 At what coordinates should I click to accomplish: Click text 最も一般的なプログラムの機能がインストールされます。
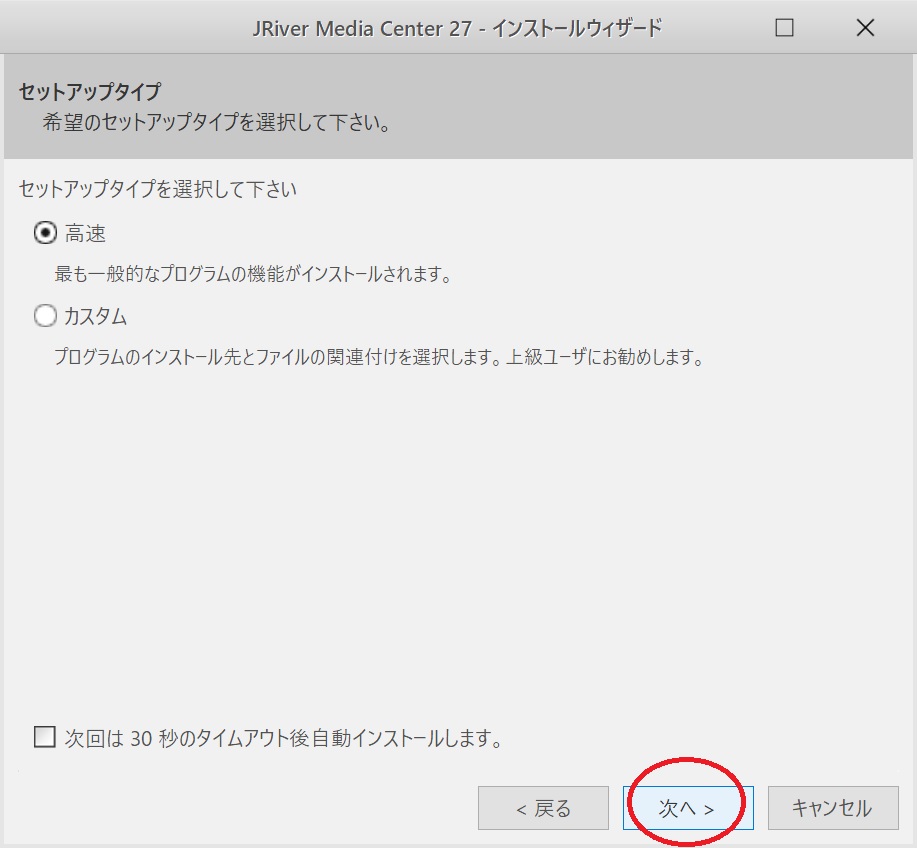pyautogui.click(x=253, y=274)
